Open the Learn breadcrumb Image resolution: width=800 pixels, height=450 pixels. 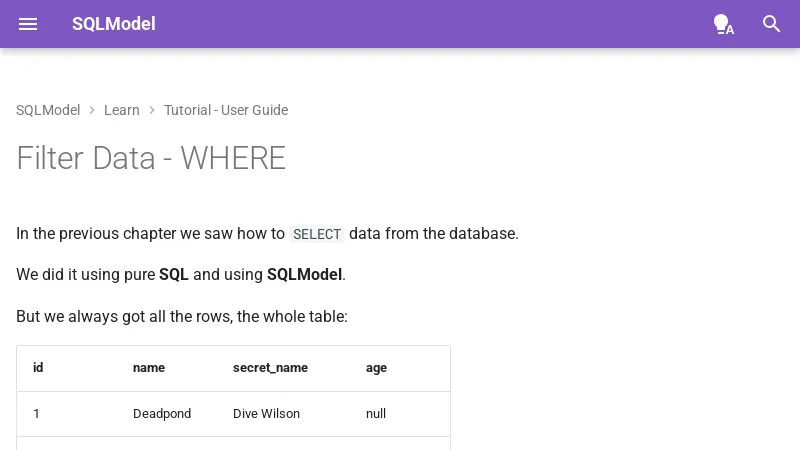coord(122,110)
